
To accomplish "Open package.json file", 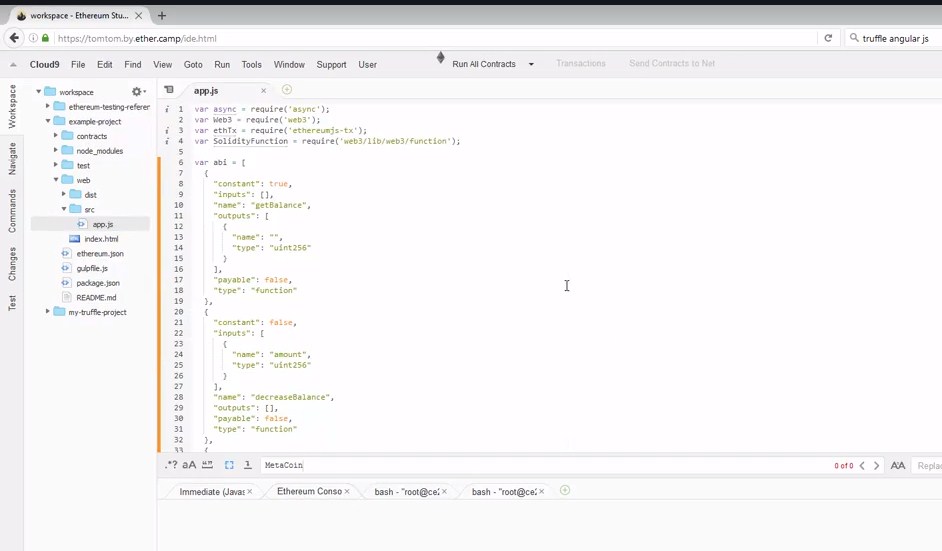I will click(98, 283).
